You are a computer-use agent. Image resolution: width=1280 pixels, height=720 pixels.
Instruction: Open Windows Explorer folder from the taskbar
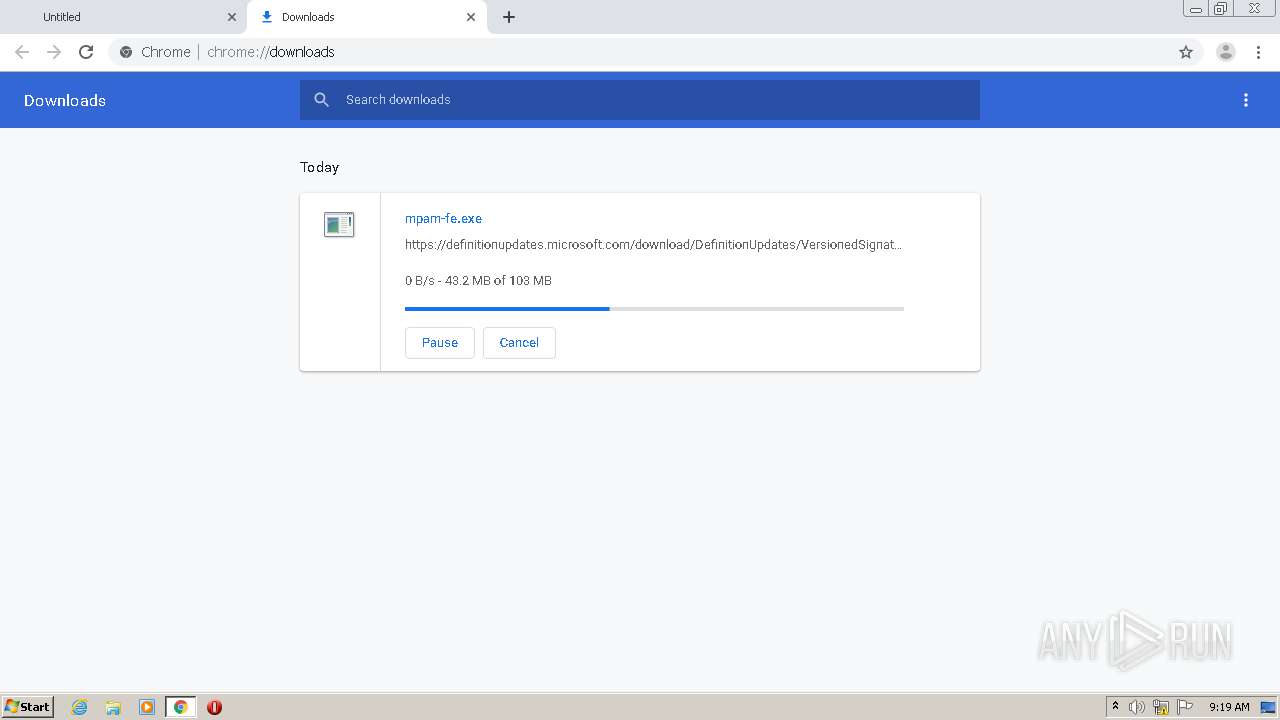click(113, 707)
